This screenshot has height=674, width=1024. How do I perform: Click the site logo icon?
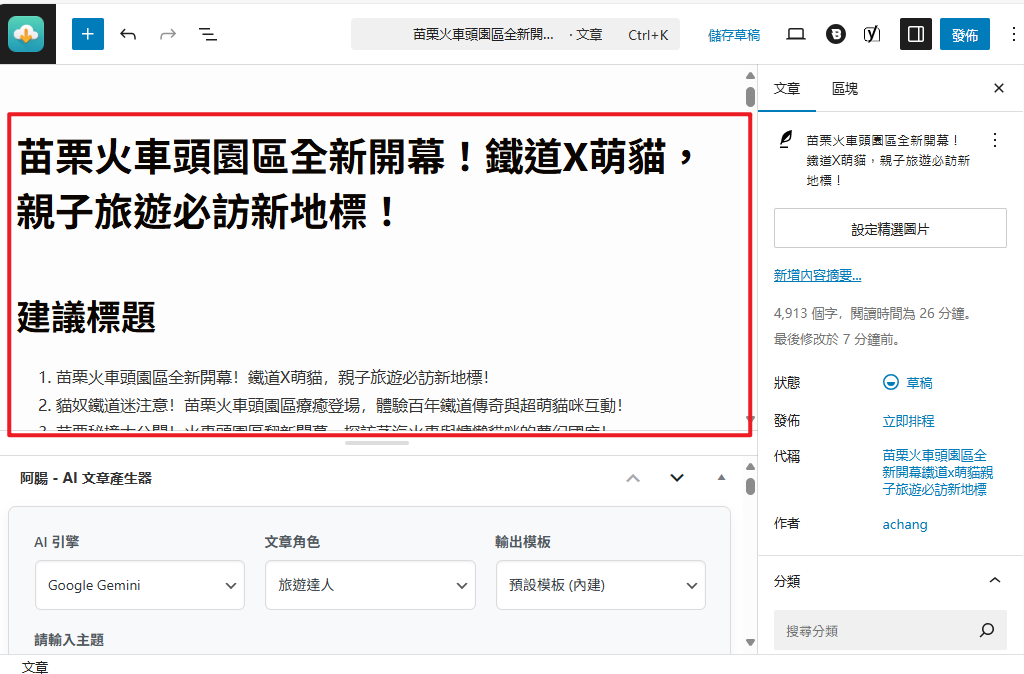pyautogui.click(x=26, y=34)
